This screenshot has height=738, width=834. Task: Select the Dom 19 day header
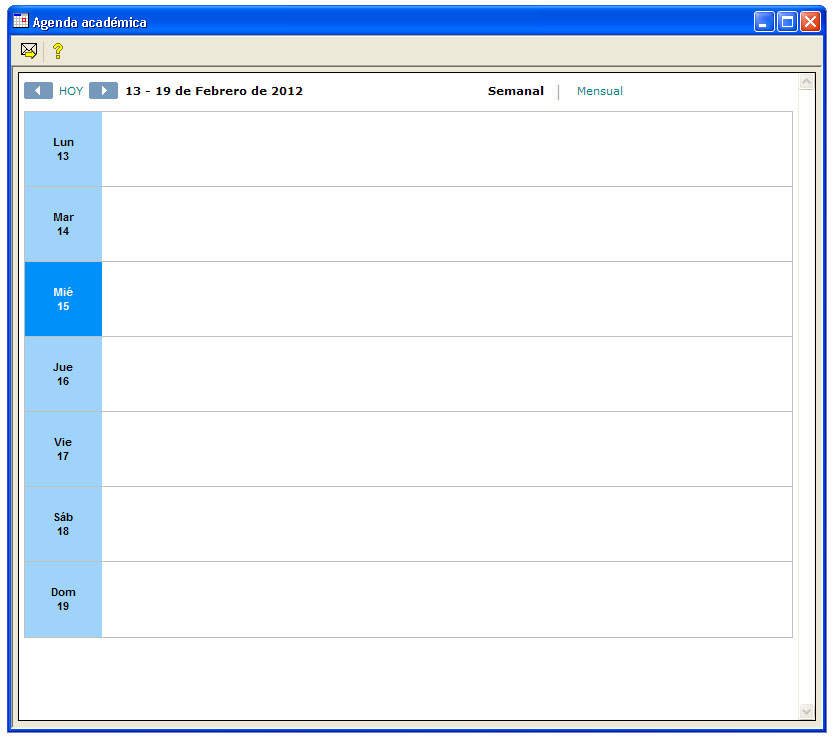pos(63,599)
